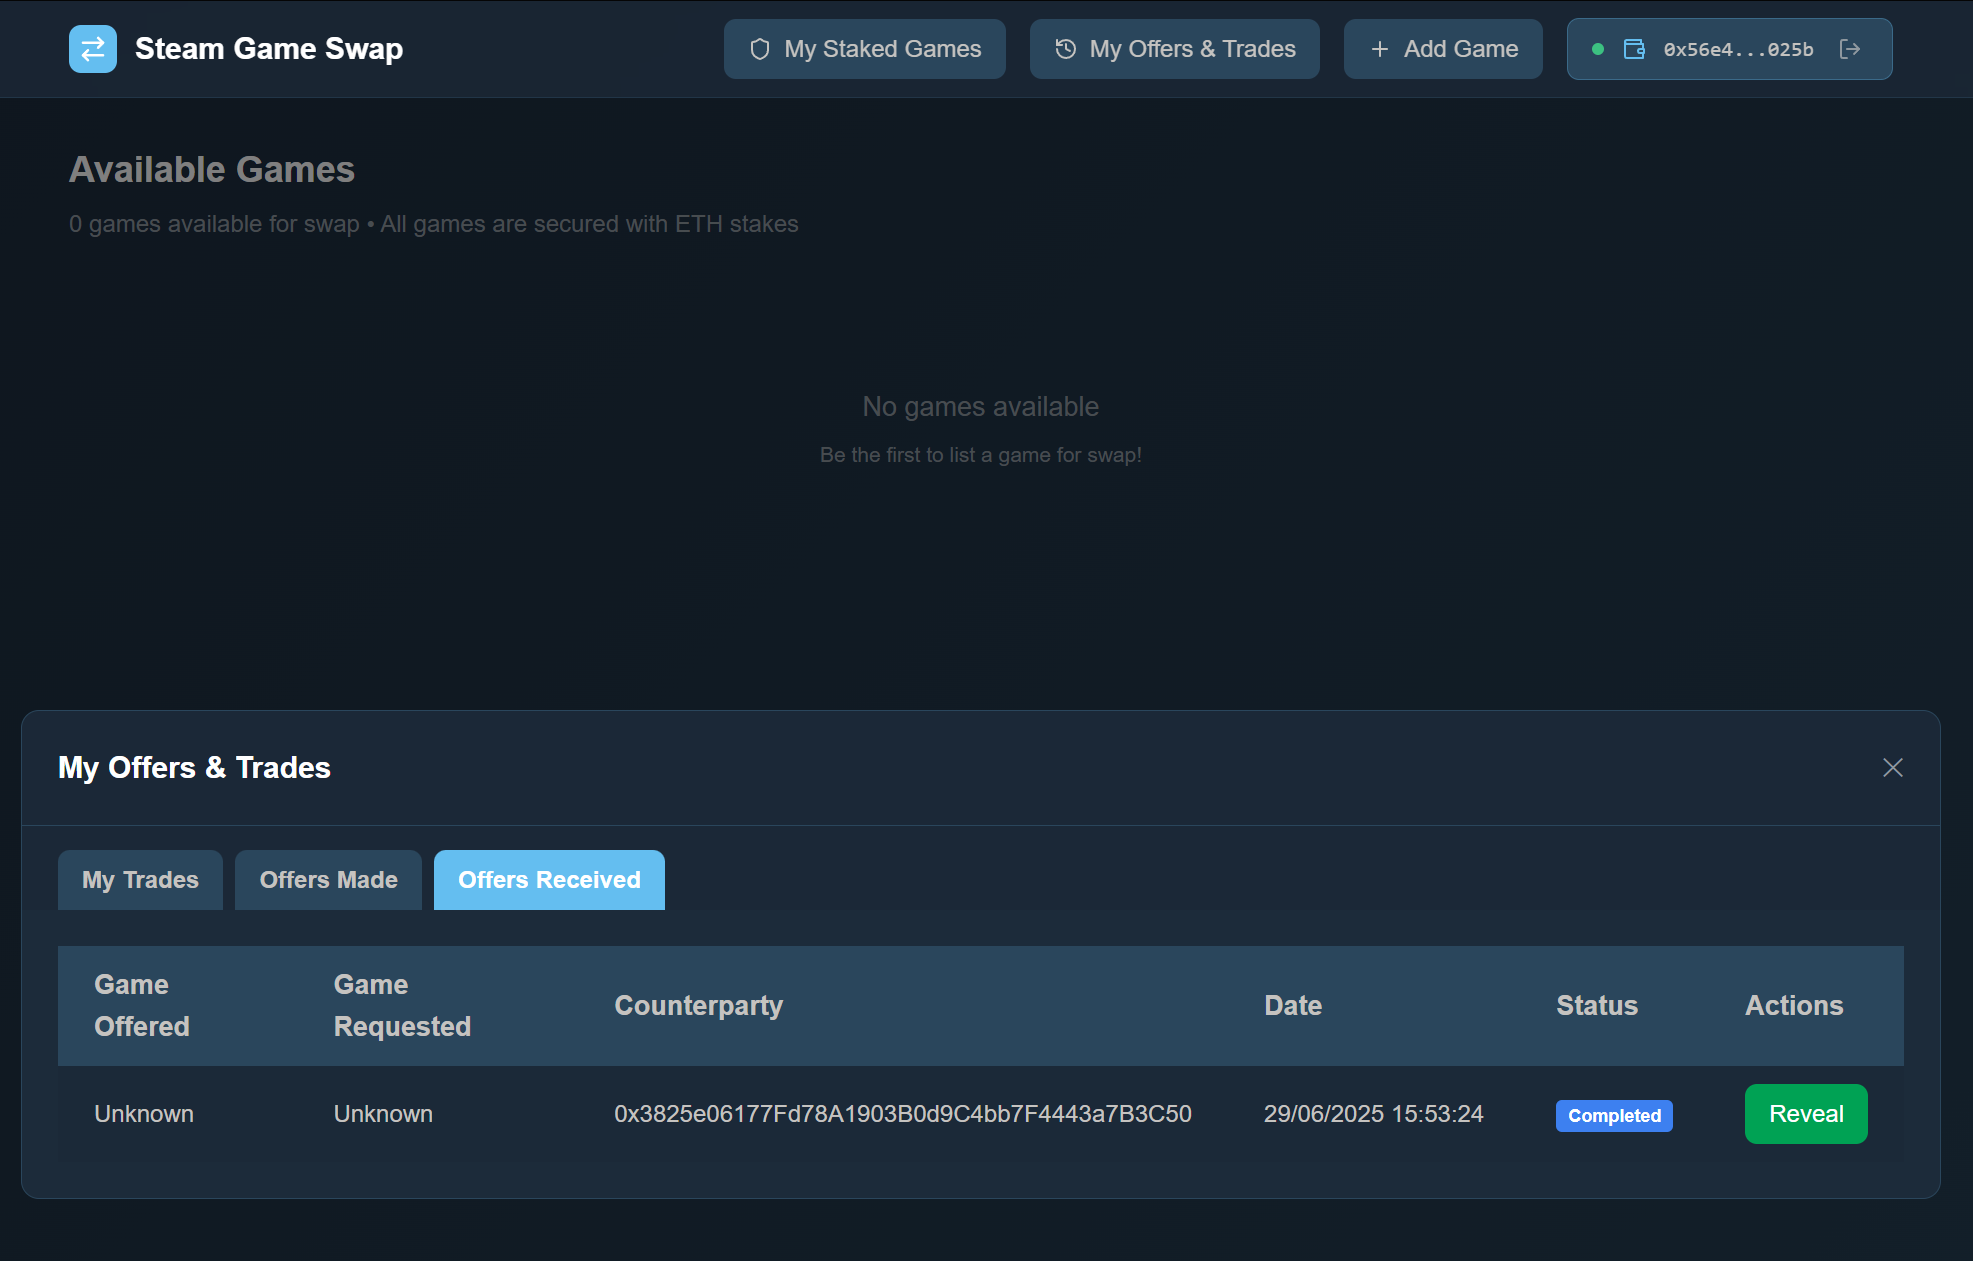The width and height of the screenshot is (1973, 1261).
Task: Switch to the My Trades tab
Action: 140,880
